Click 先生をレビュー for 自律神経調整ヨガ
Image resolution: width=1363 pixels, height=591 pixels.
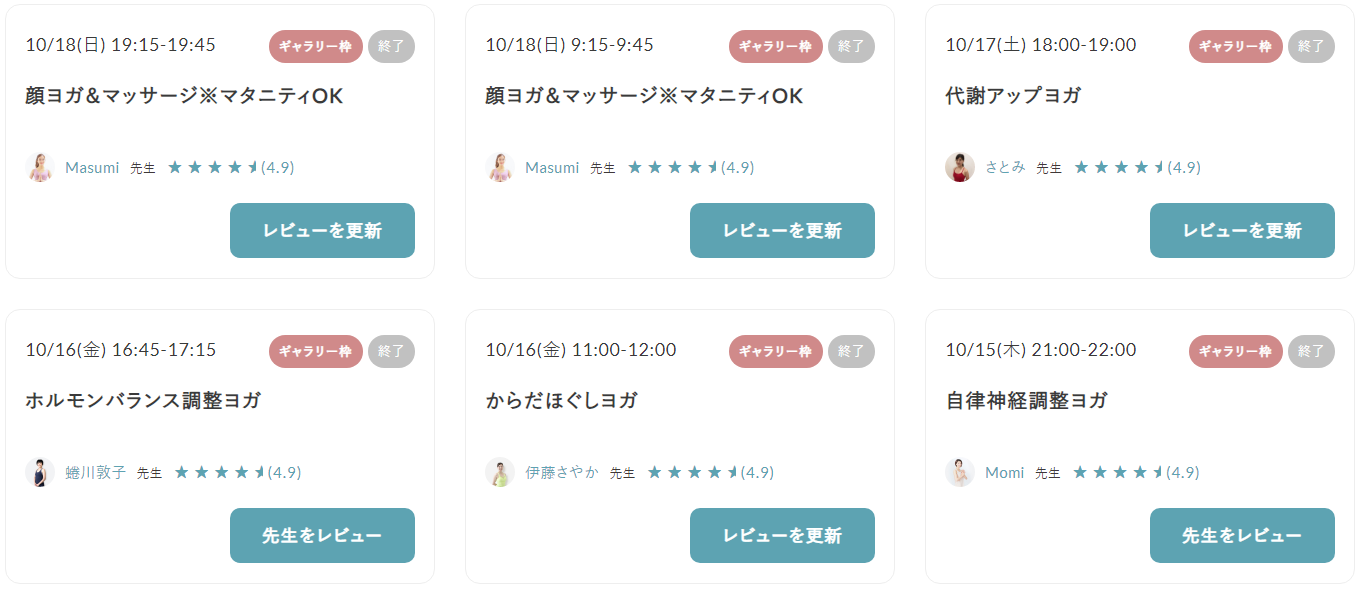click(x=1242, y=536)
